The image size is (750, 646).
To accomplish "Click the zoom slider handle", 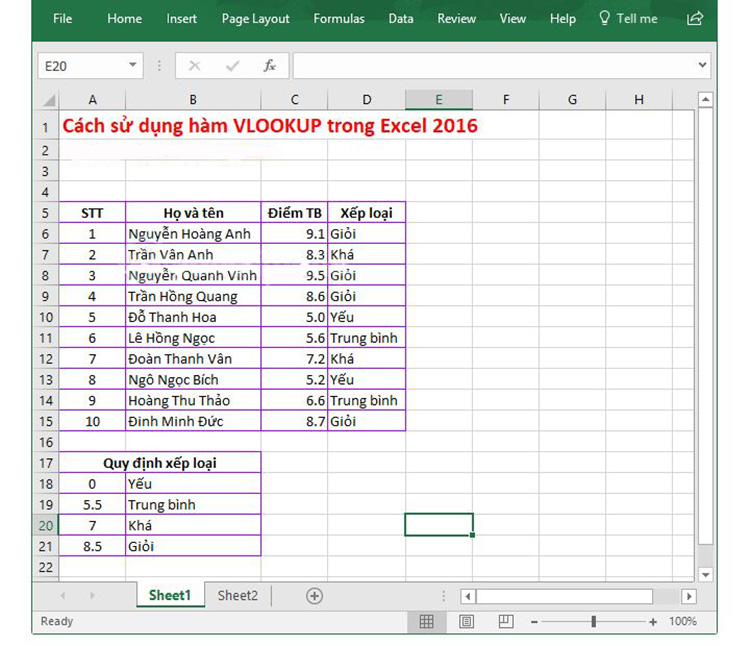I will (x=594, y=622).
